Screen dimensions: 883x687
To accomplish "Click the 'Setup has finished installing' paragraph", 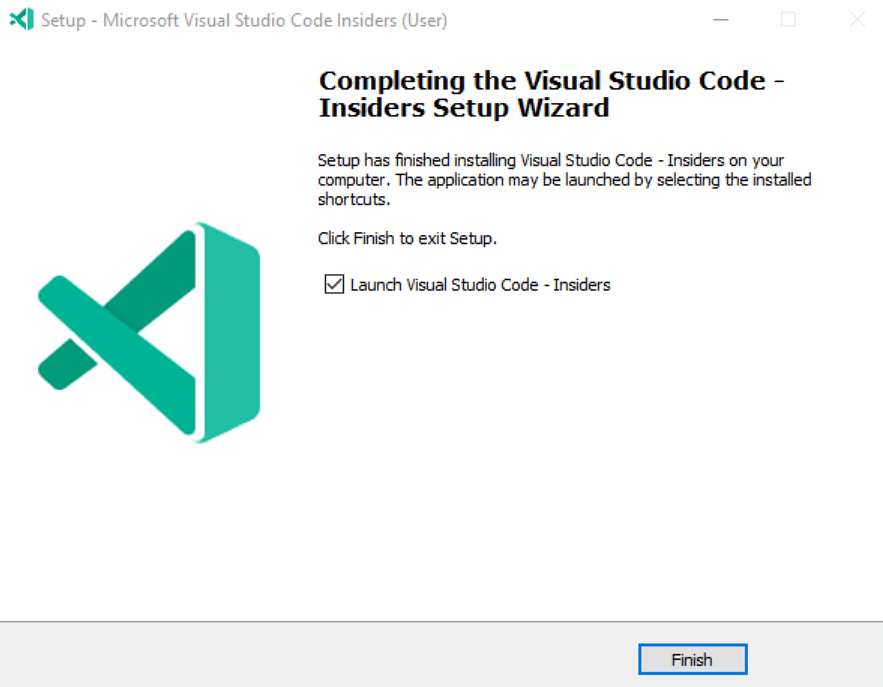I will click(x=565, y=180).
